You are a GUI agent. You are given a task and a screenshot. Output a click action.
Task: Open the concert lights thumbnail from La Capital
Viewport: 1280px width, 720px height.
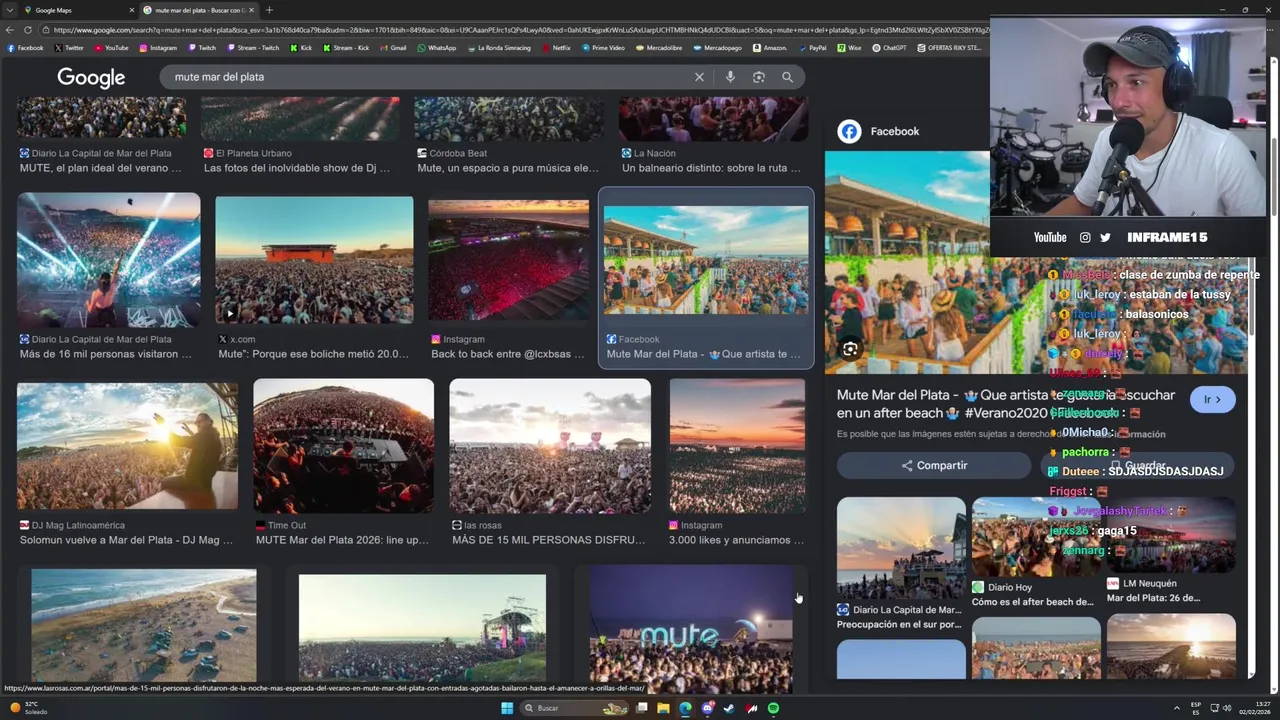108,261
